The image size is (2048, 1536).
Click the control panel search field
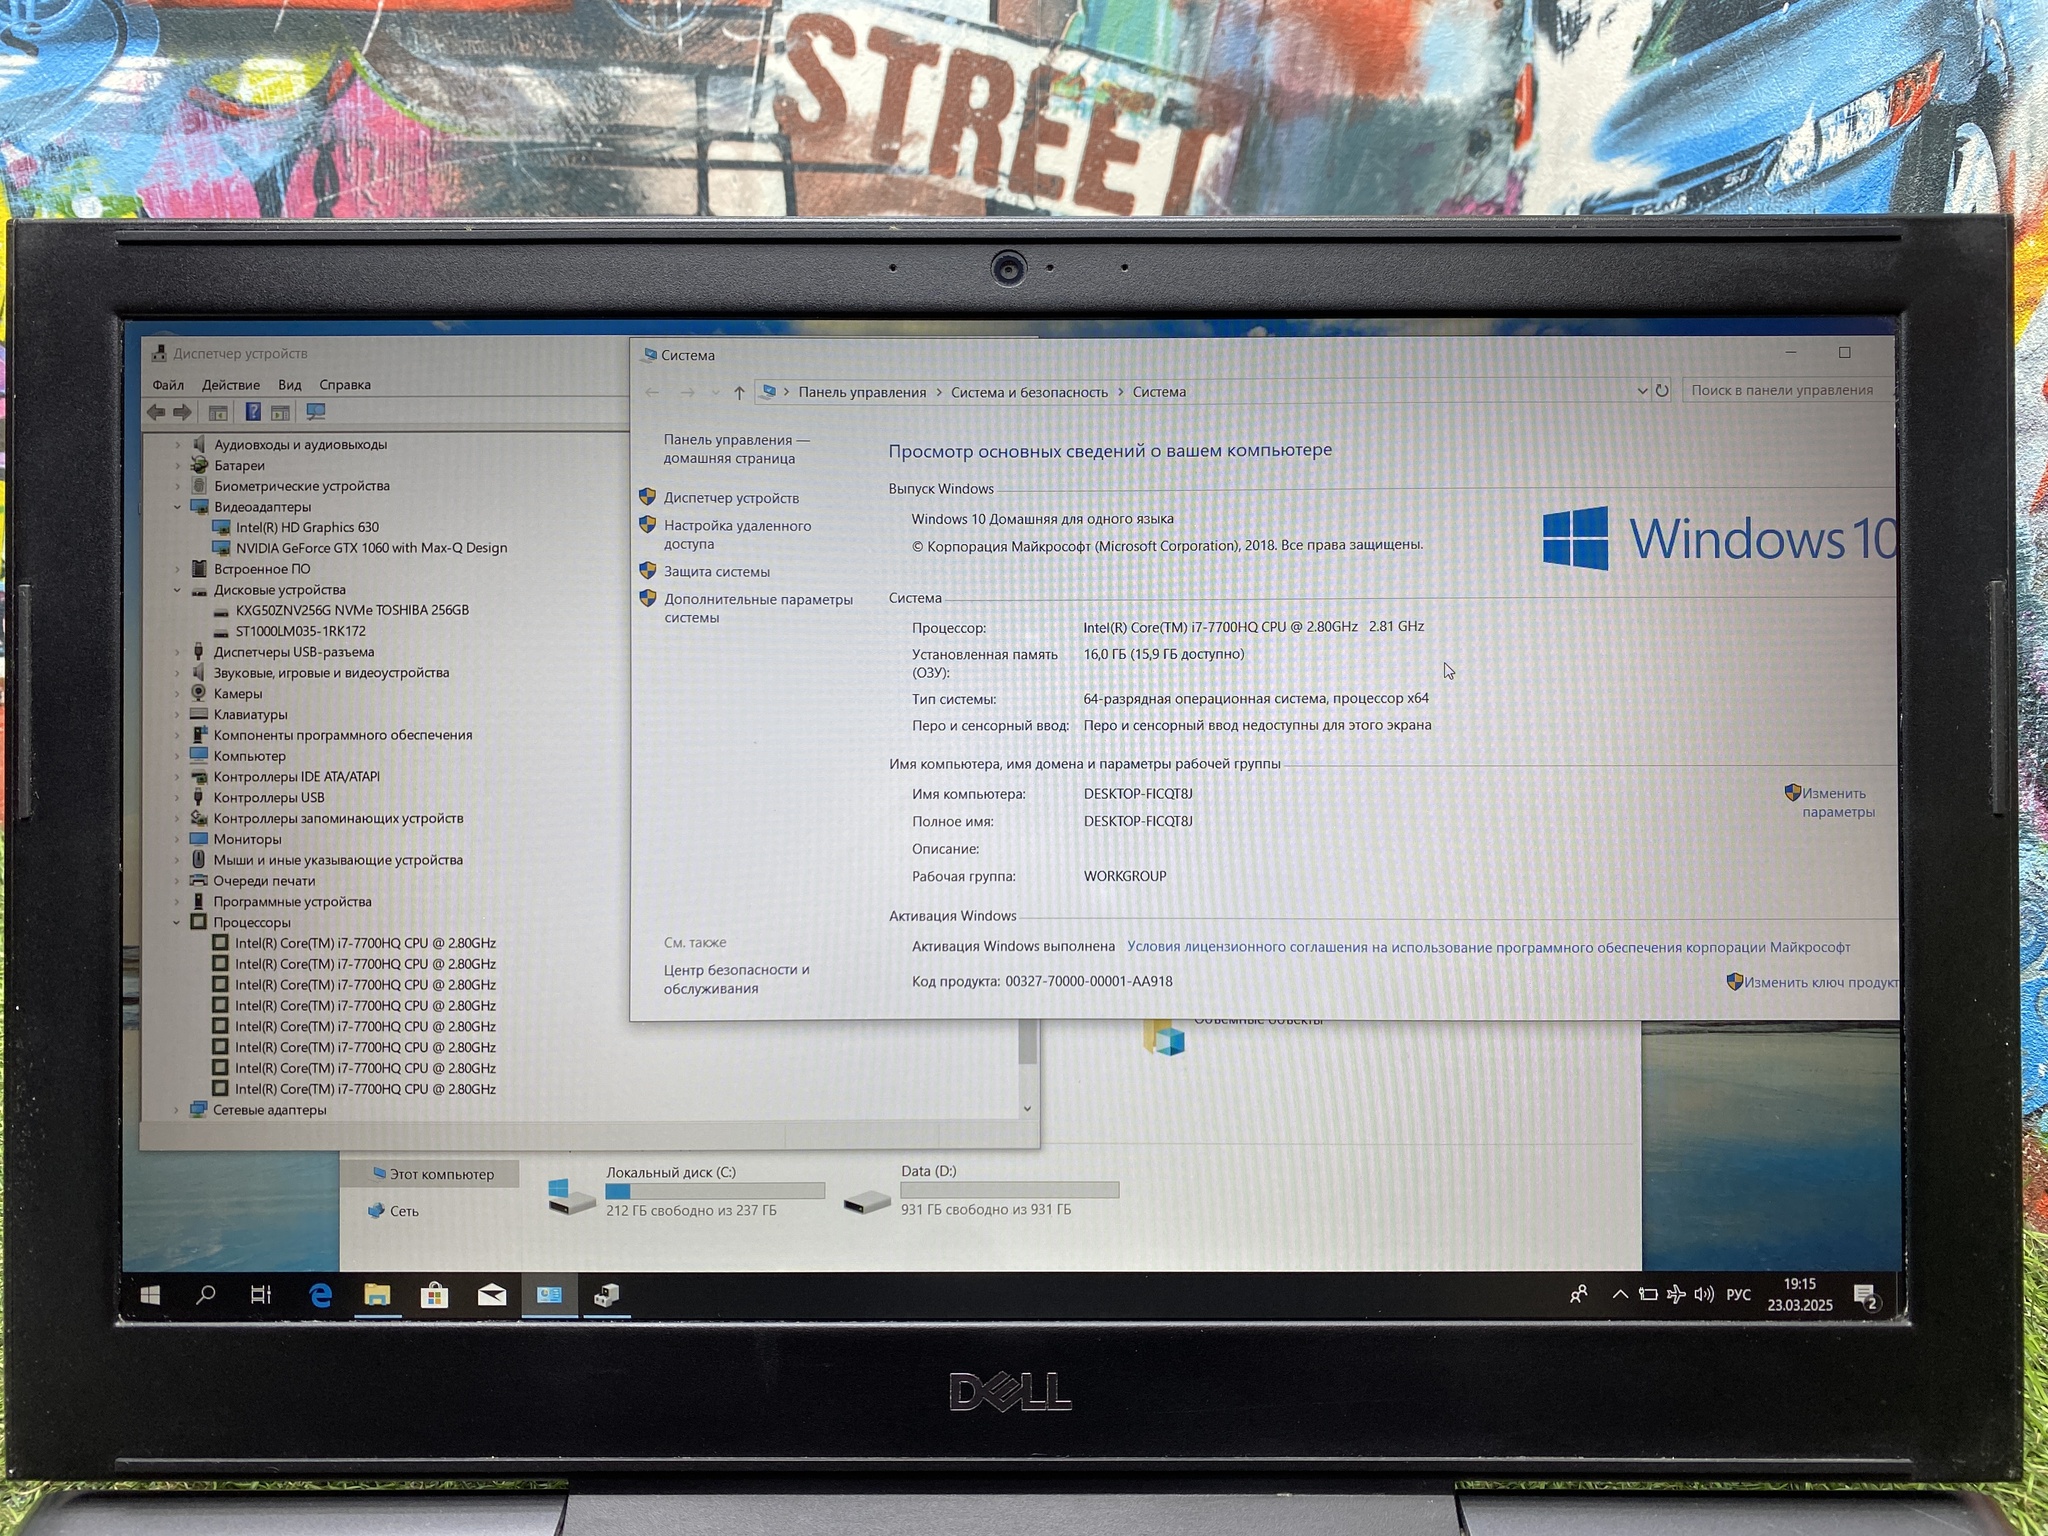click(1782, 390)
